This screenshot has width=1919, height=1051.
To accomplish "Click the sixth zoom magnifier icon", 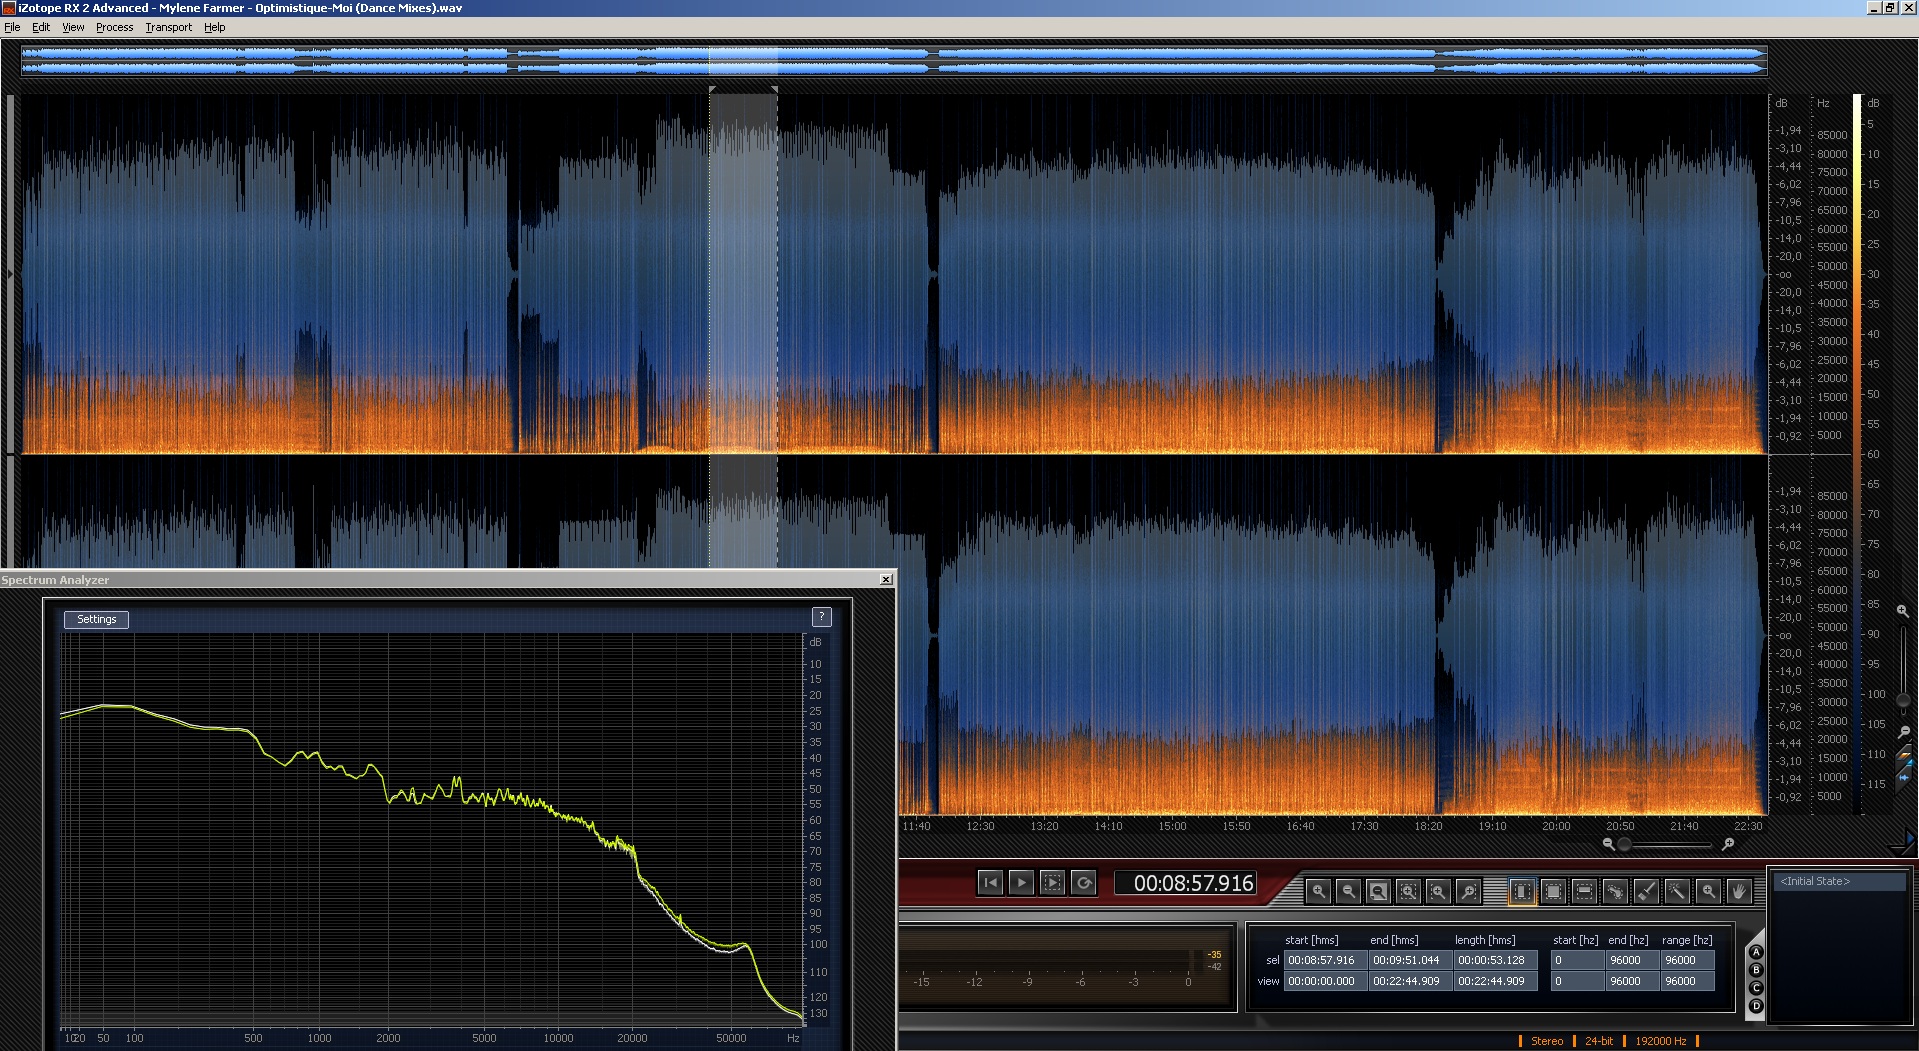I will point(1468,891).
